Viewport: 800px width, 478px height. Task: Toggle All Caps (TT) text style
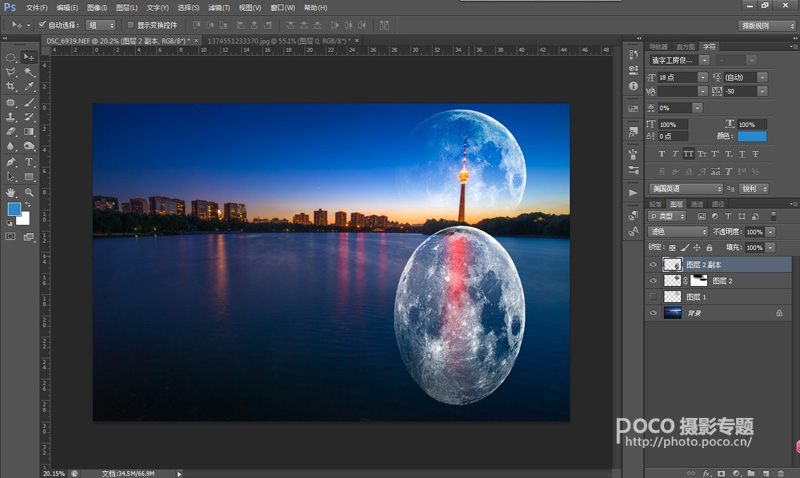[688, 154]
